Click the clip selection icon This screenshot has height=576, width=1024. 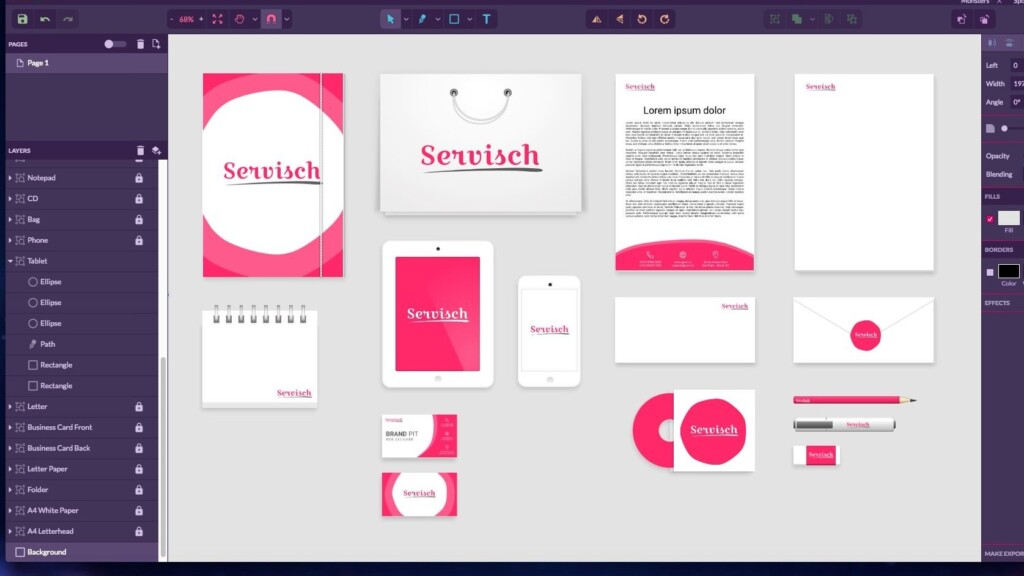[x=852, y=19]
